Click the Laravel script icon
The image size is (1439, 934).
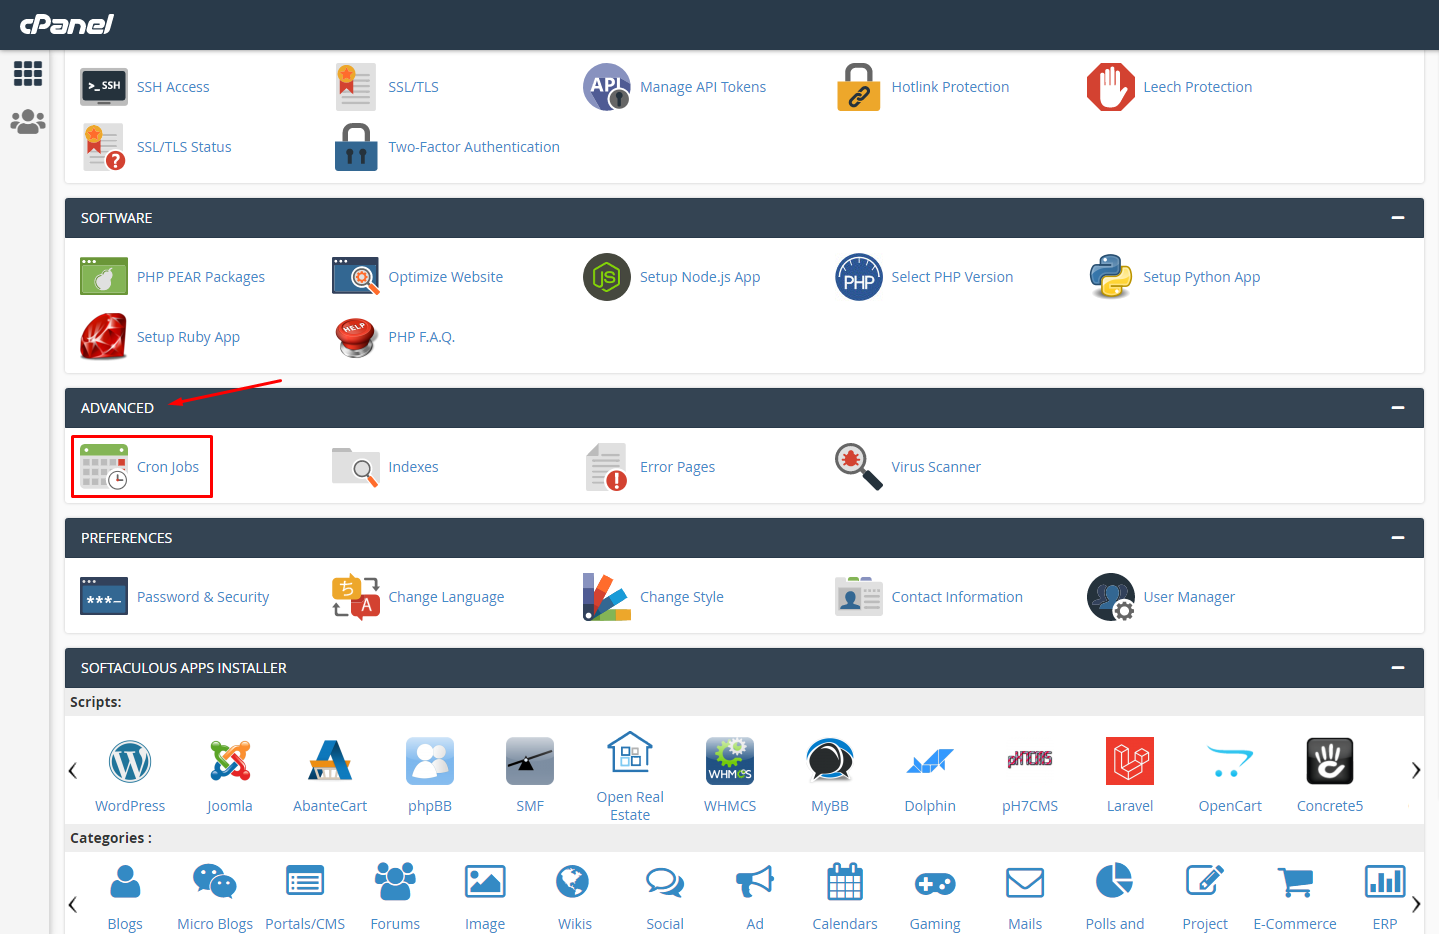tap(1130, 761)
